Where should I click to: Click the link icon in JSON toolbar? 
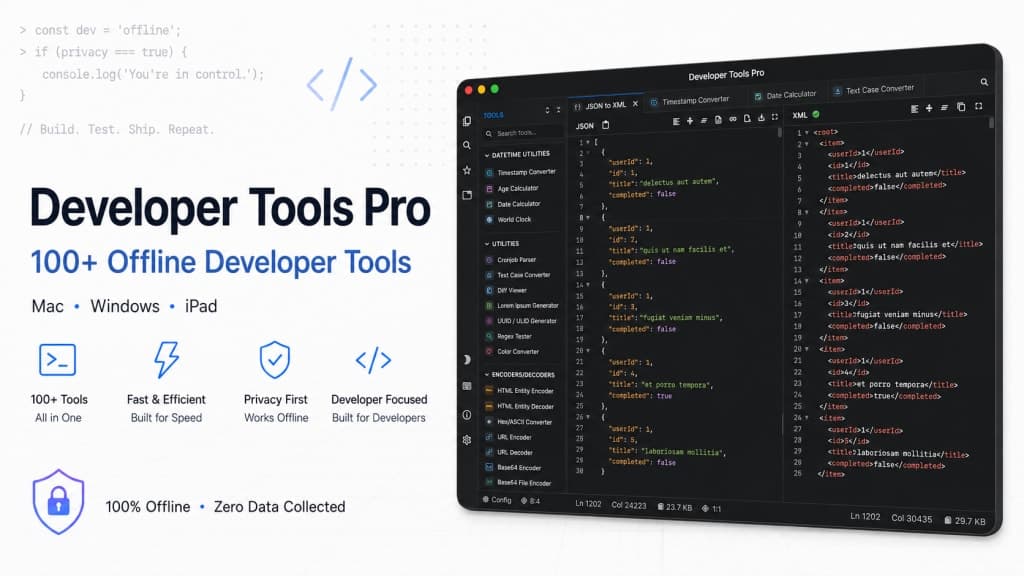pos(732,119)
